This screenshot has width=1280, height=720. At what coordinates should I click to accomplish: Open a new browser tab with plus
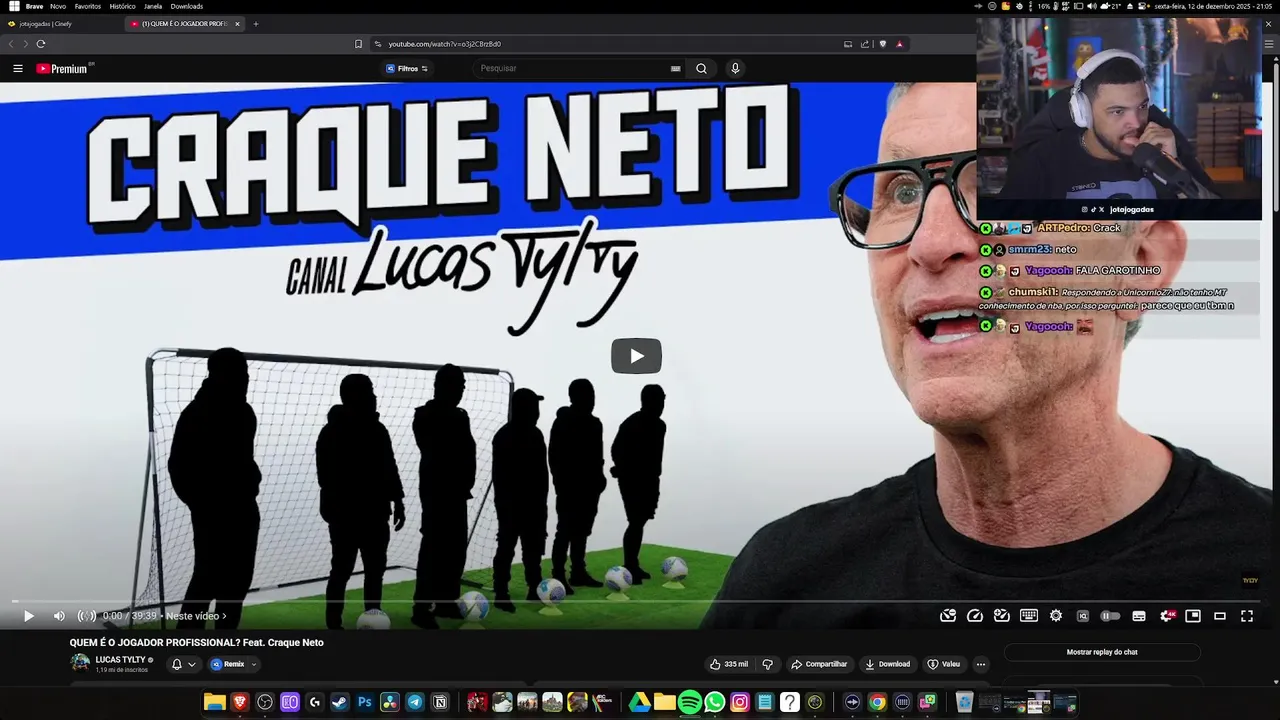click(x=255, y=24)
